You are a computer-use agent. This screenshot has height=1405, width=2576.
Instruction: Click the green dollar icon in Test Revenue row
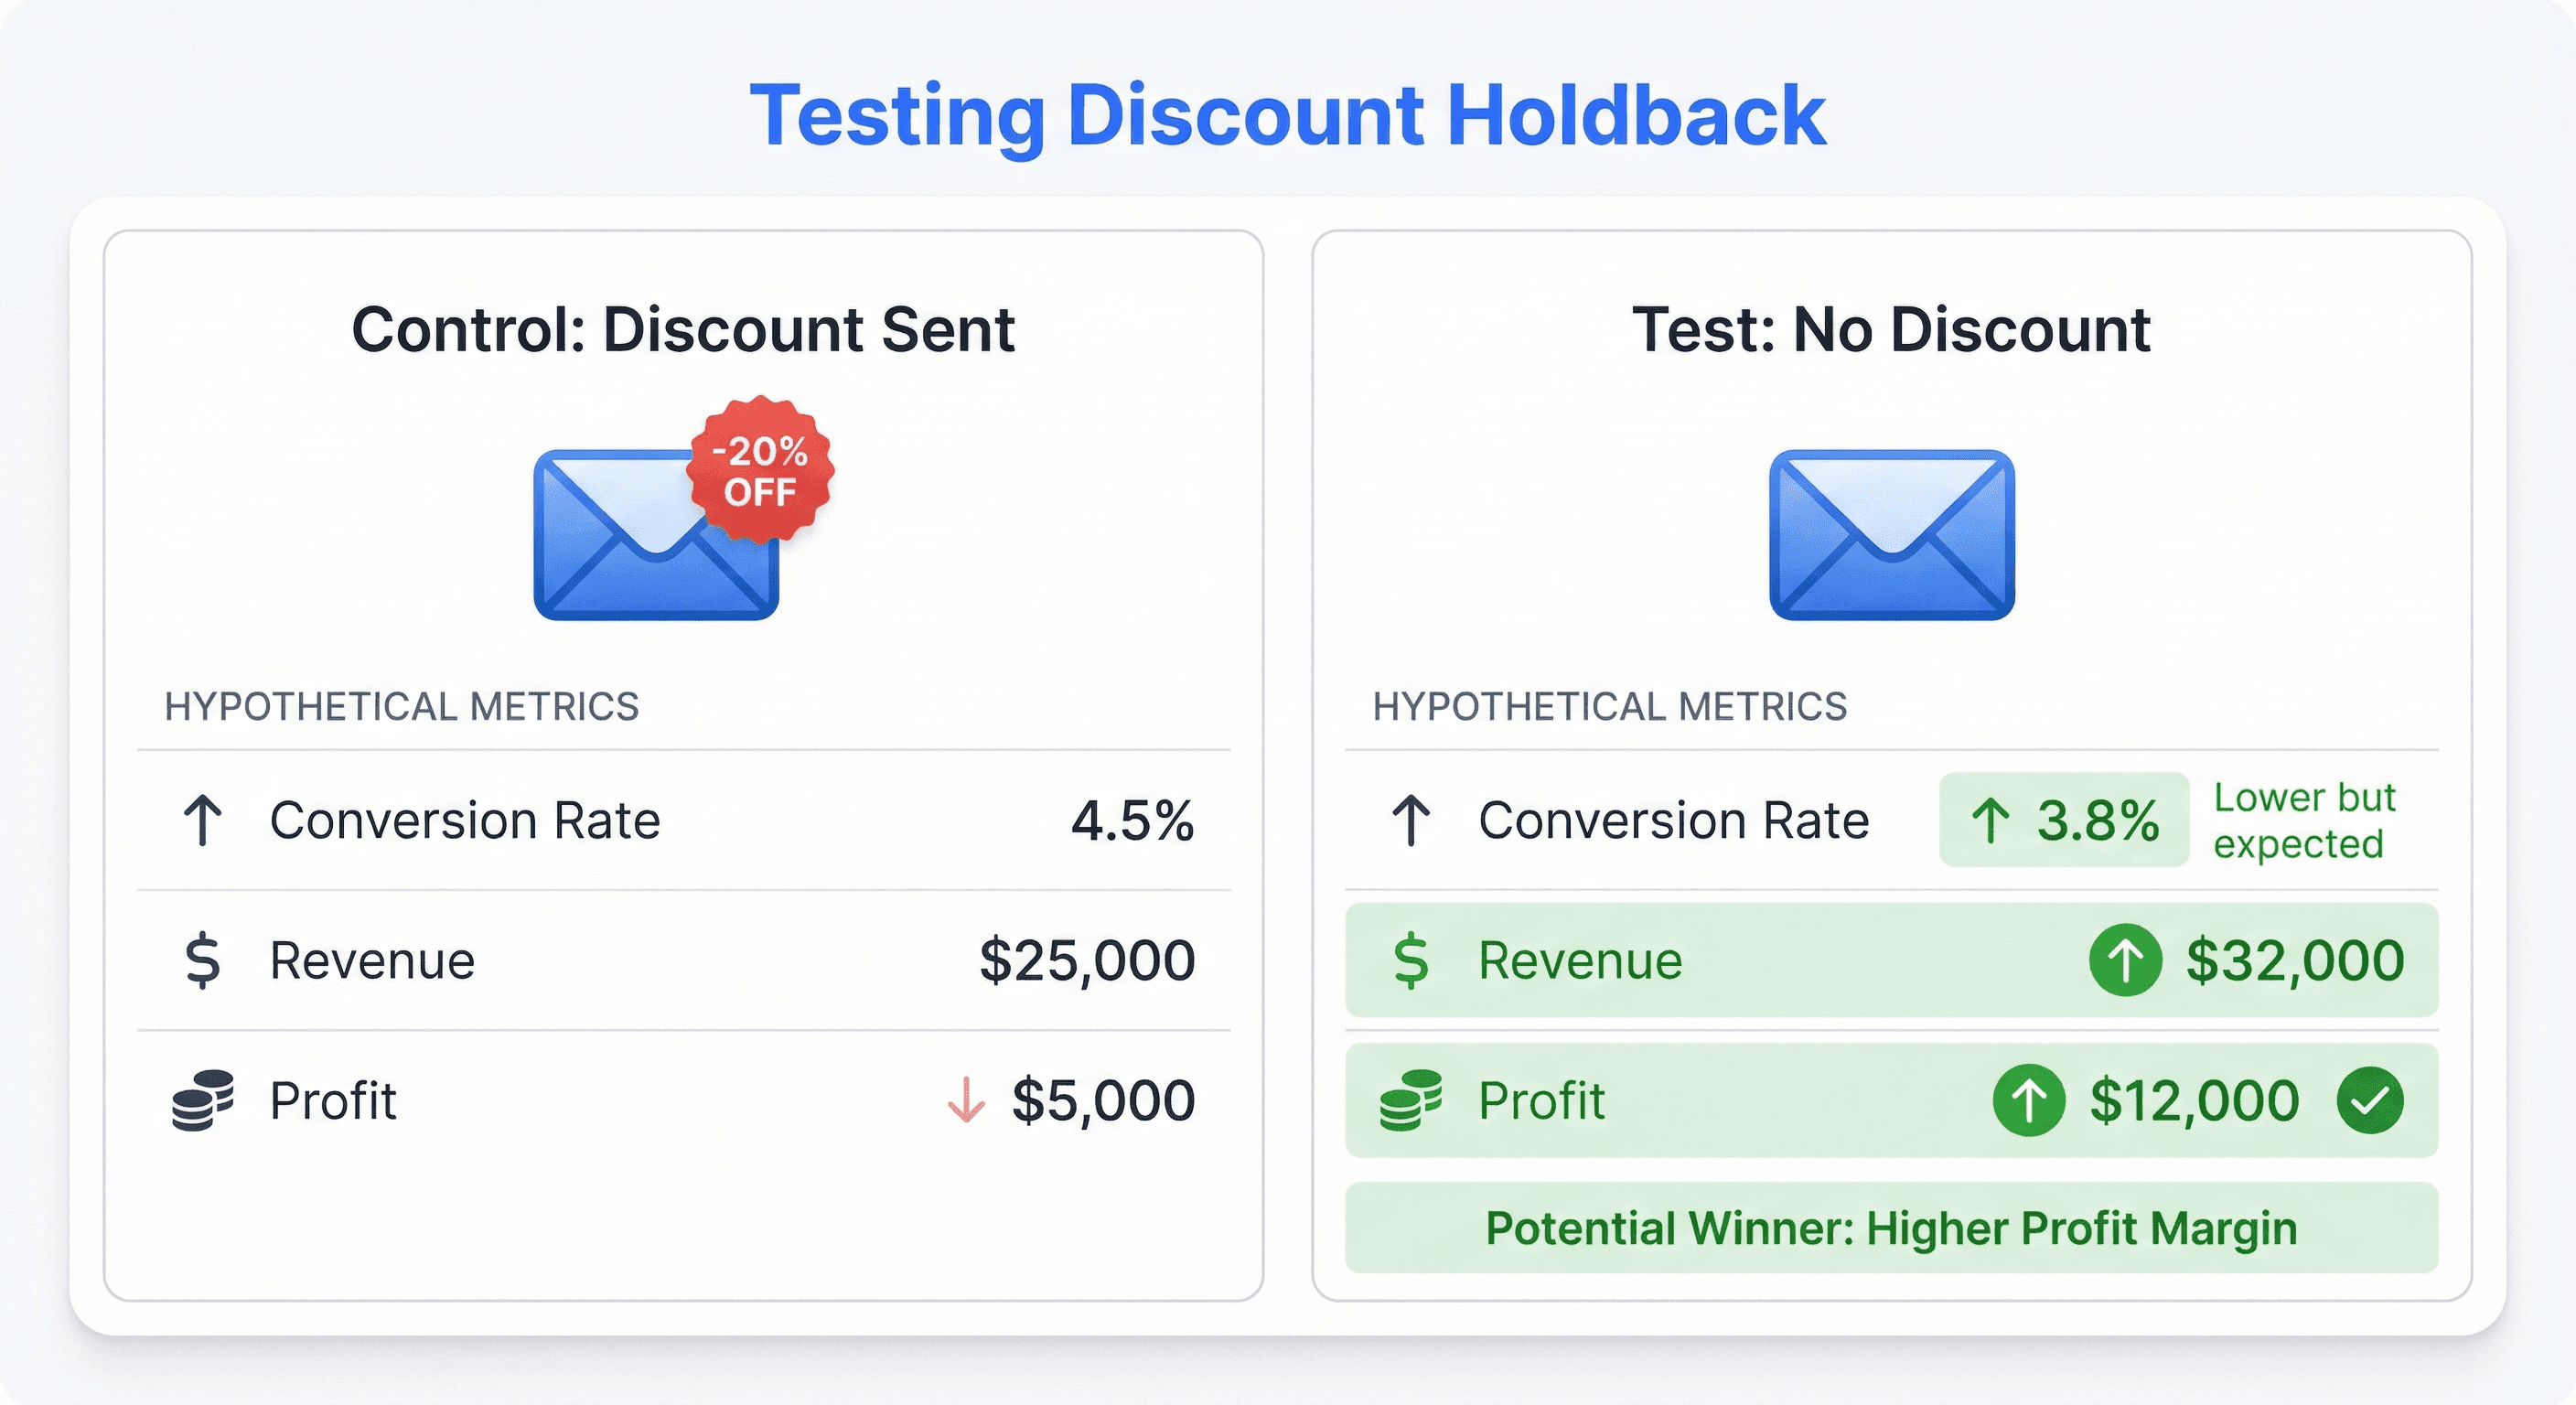[1411, 960]
